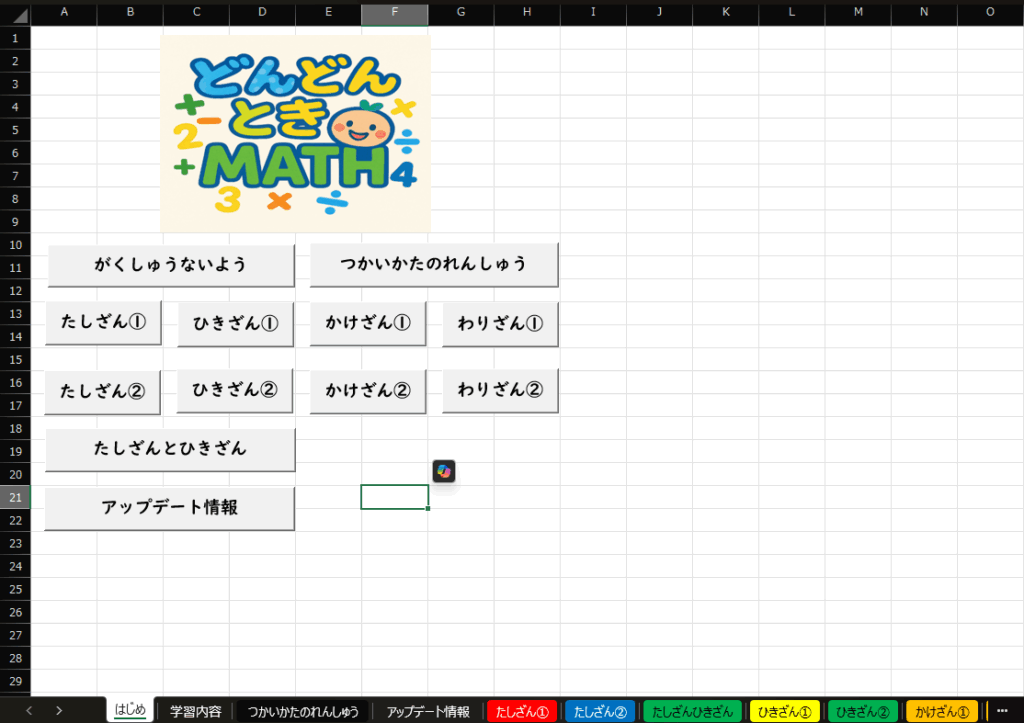Open the more sheets ellipsis at tab bar end
This screenshot has height=723, width=1024.
(1002, 711)
